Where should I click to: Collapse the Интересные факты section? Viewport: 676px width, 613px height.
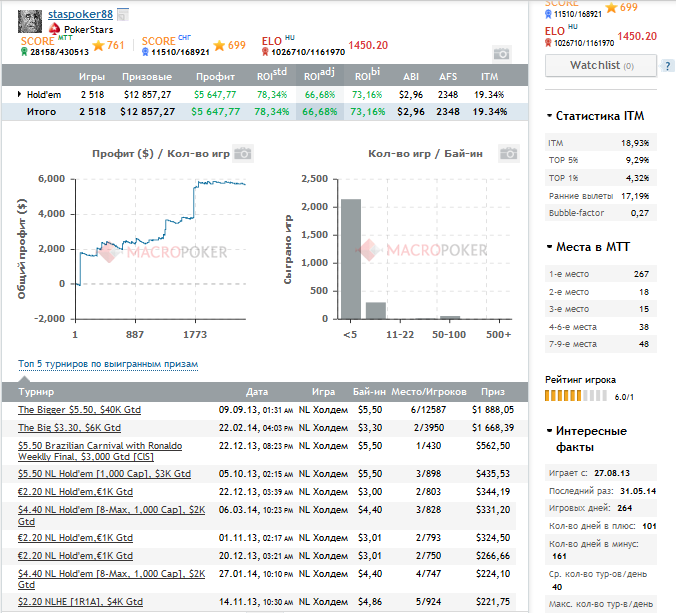pos(549,431)
